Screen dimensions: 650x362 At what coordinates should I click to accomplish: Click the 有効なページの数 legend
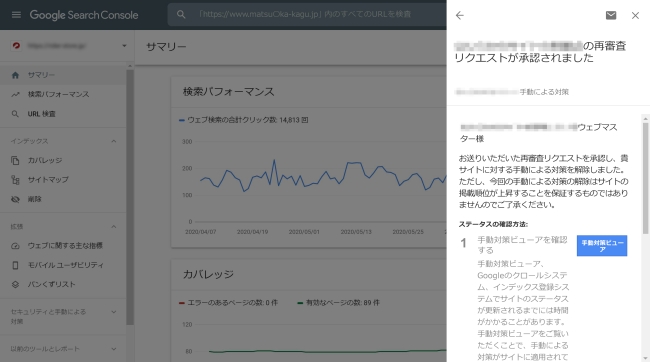[338, 303]
